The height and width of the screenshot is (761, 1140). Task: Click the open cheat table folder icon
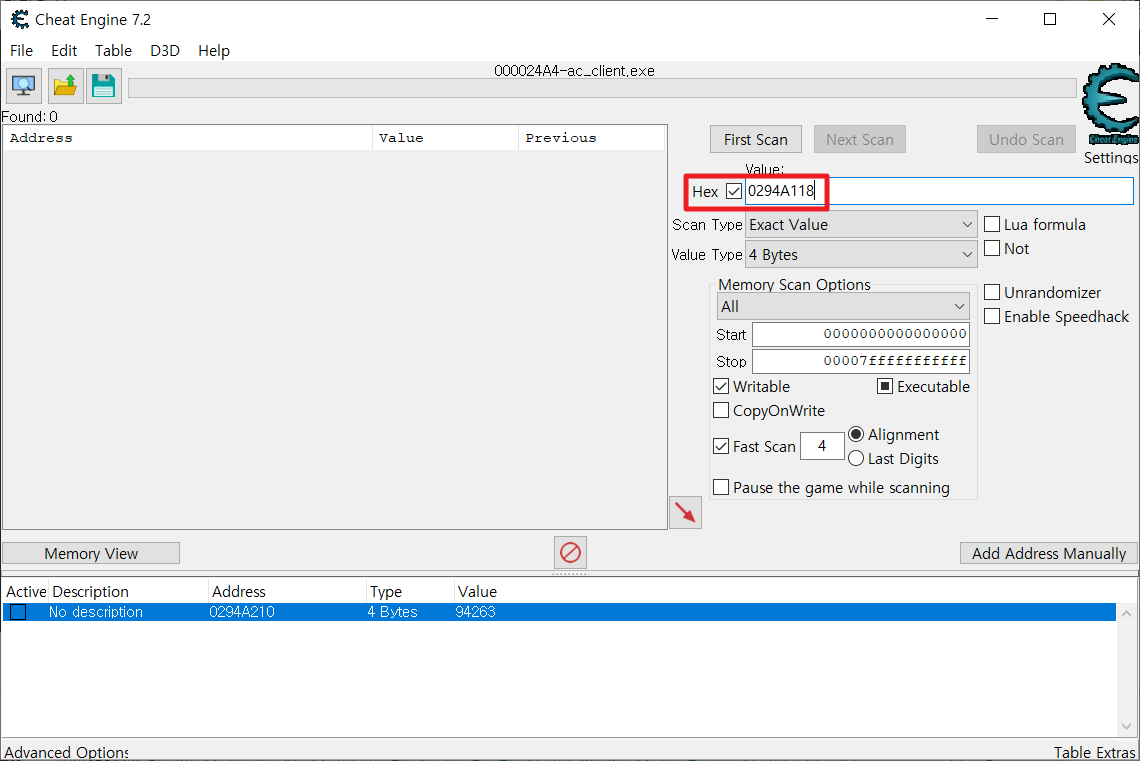pos(65,86)
